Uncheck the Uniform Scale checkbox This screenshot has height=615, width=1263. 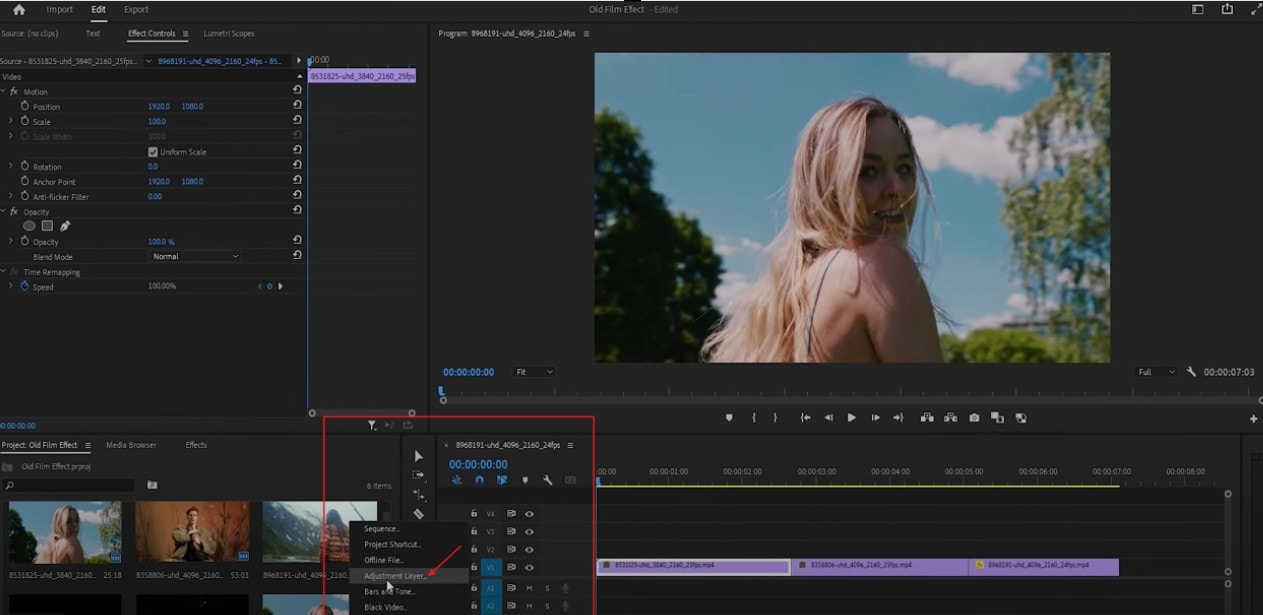pos(153,152)
